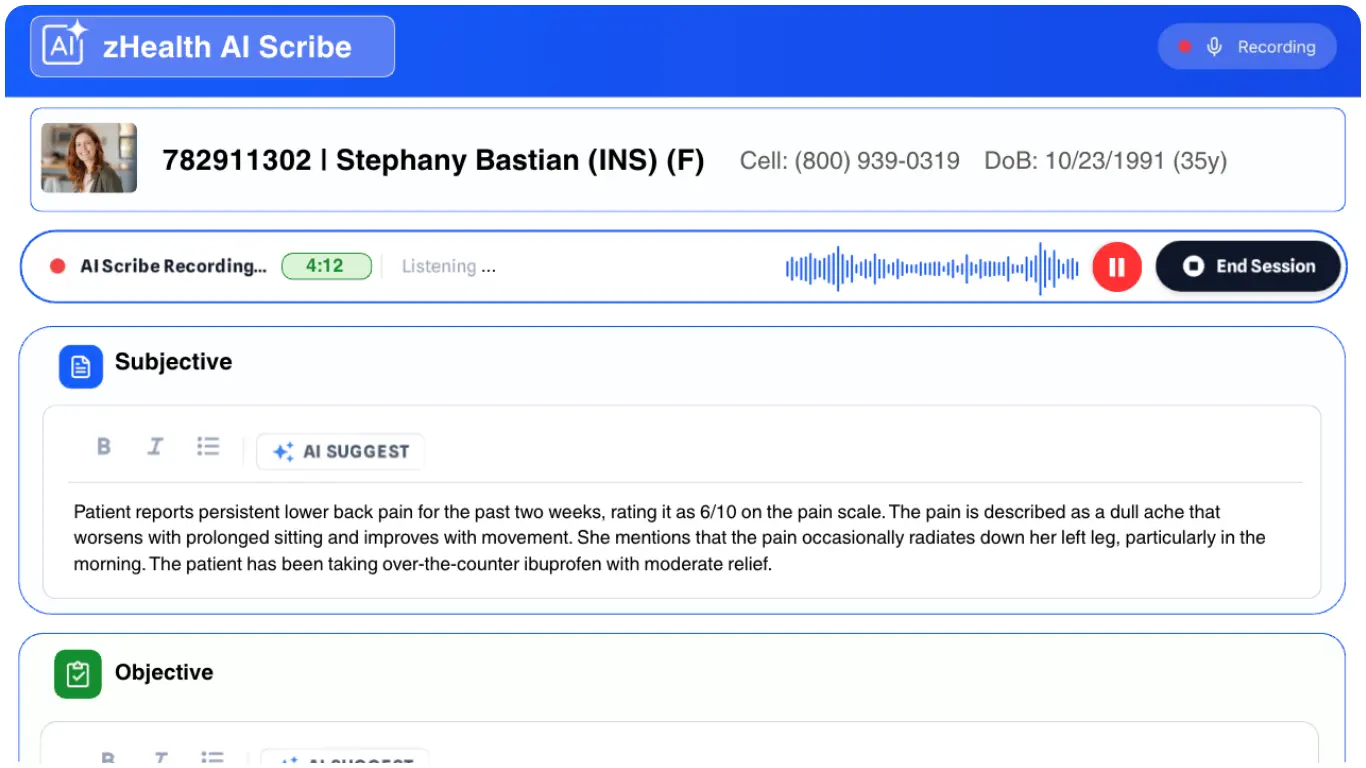Click AI SUGGEST in Objective section

[x=345, y=759]
